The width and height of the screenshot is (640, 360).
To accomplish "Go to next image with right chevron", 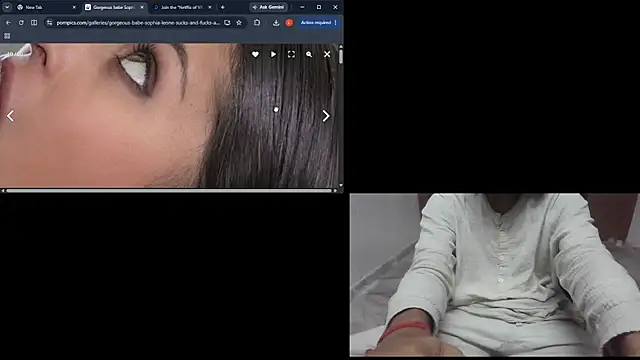I will pos(326,116).
